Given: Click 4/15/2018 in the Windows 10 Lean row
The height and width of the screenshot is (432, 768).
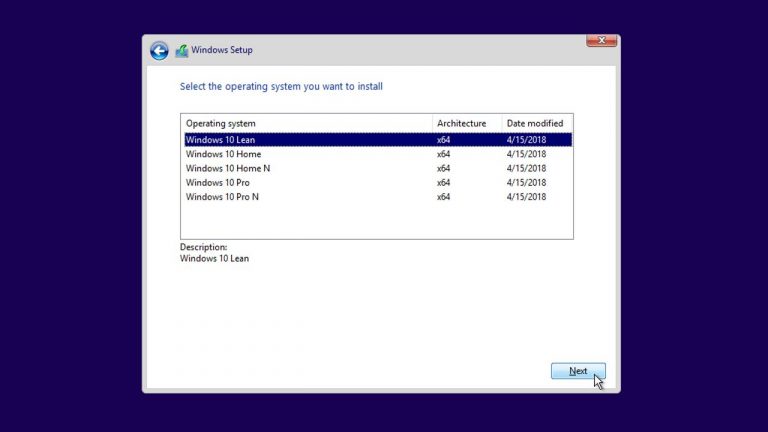Looking at the screenshot, I should [x=526, y=140].
